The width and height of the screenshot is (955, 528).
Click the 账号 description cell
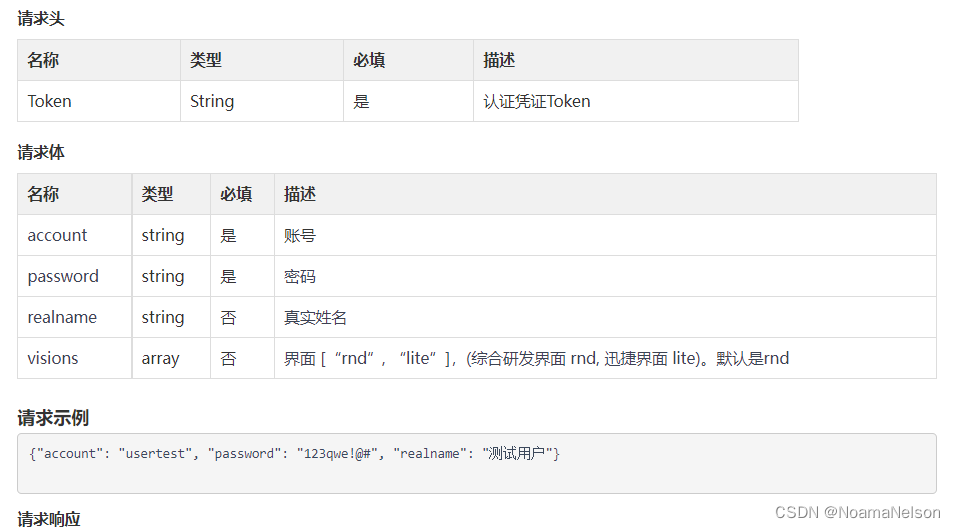coord(605,235)
